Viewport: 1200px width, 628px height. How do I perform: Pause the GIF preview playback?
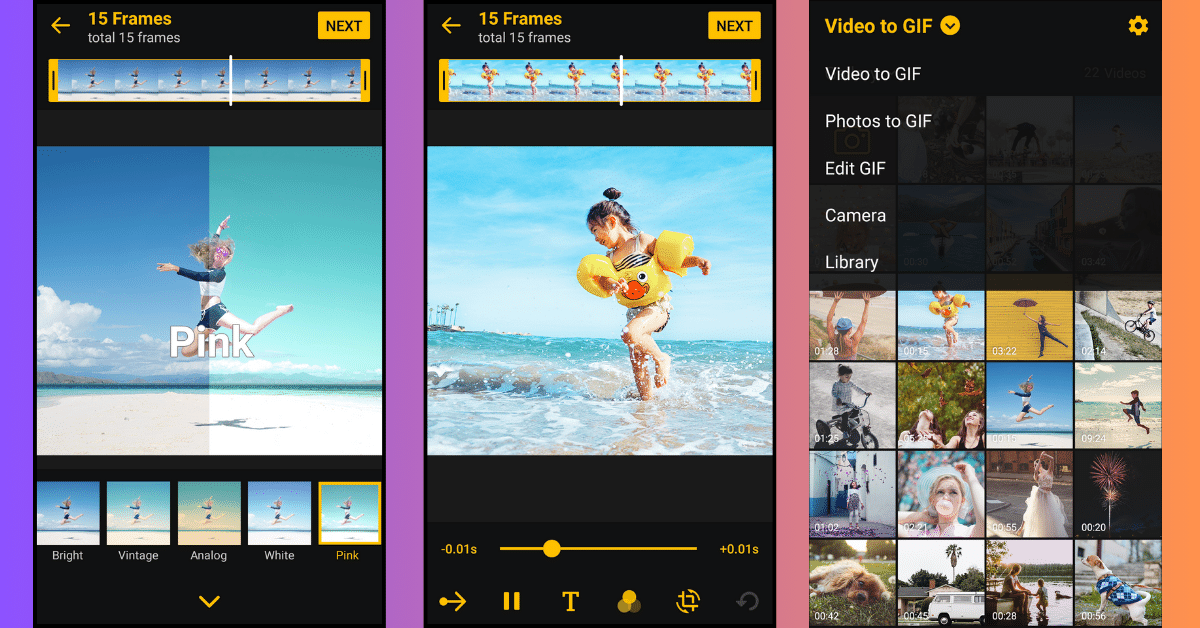pyautogui.click(x=511, y=601)
